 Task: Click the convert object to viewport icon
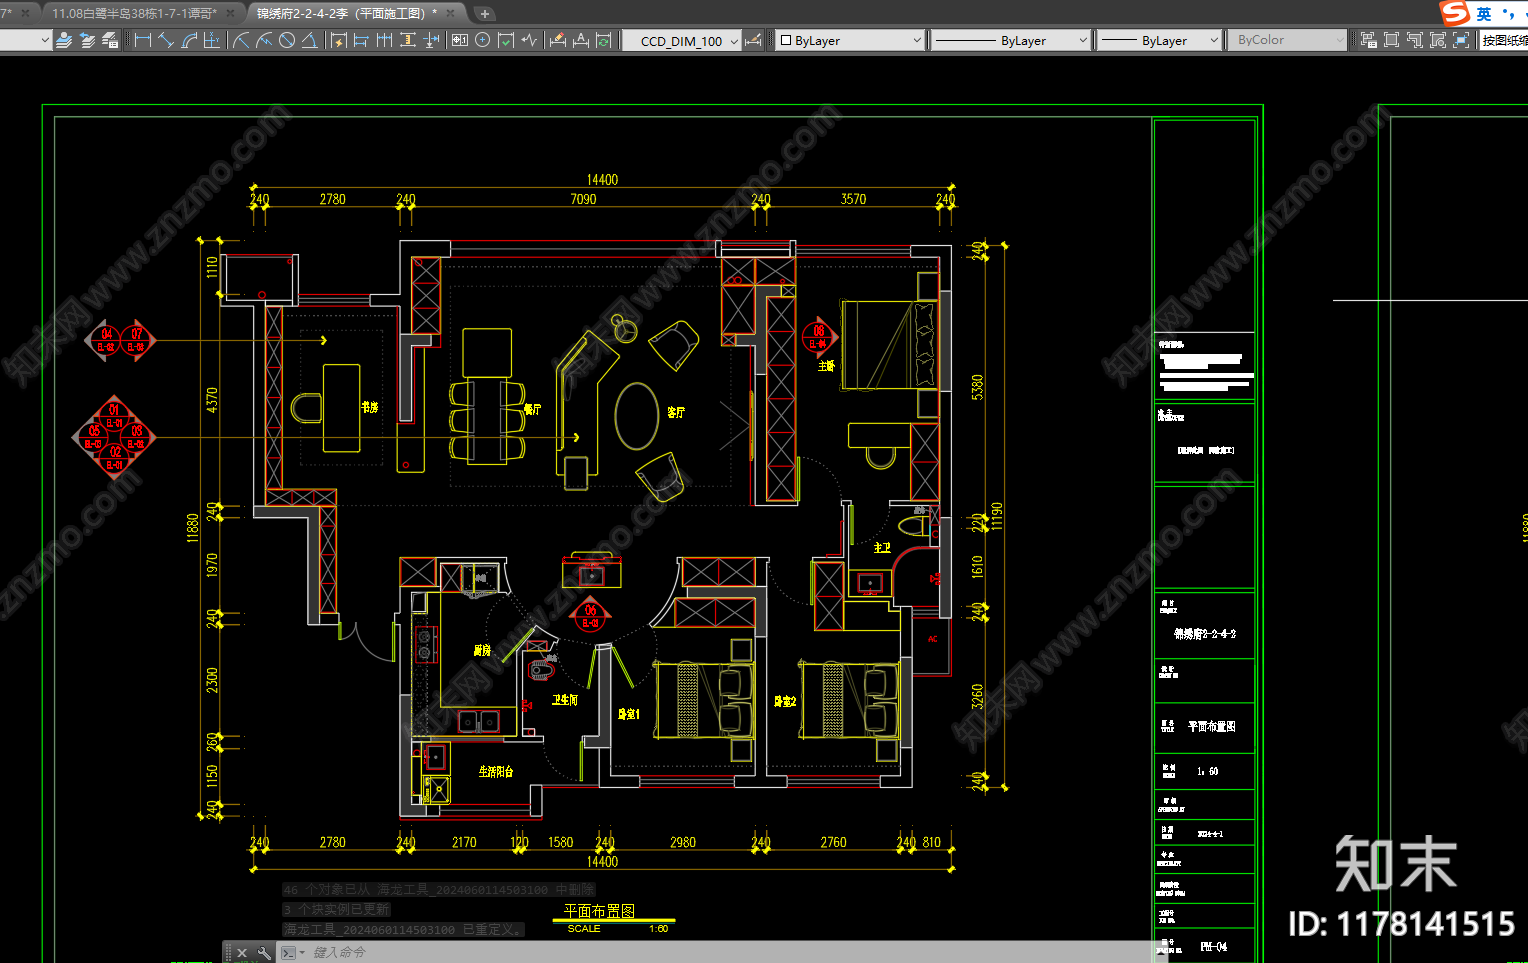tap(1438, 40)
